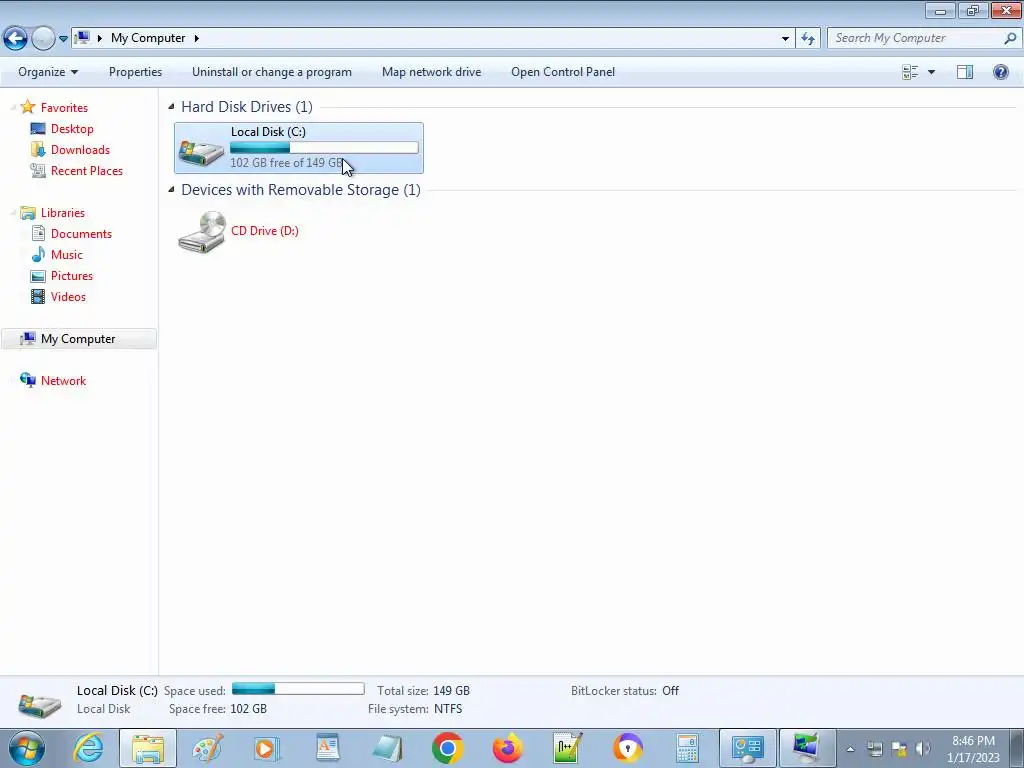Click the Space used bar in details pane

(x=298, y=688)
